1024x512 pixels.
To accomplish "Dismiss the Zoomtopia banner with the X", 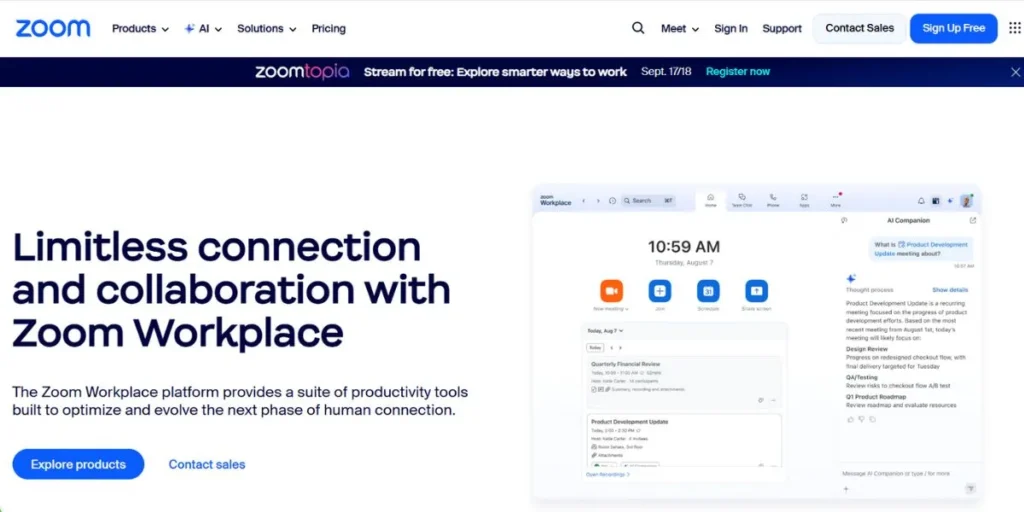I will click(x=1015, y=72).
